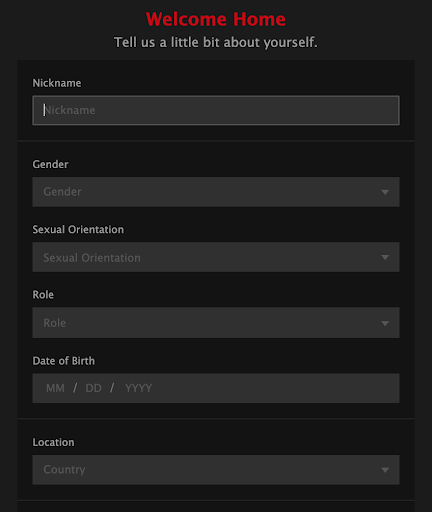Click the Gender dropdown arrow icon
Viewport: 432px width, 512px height.
(385, 192)
